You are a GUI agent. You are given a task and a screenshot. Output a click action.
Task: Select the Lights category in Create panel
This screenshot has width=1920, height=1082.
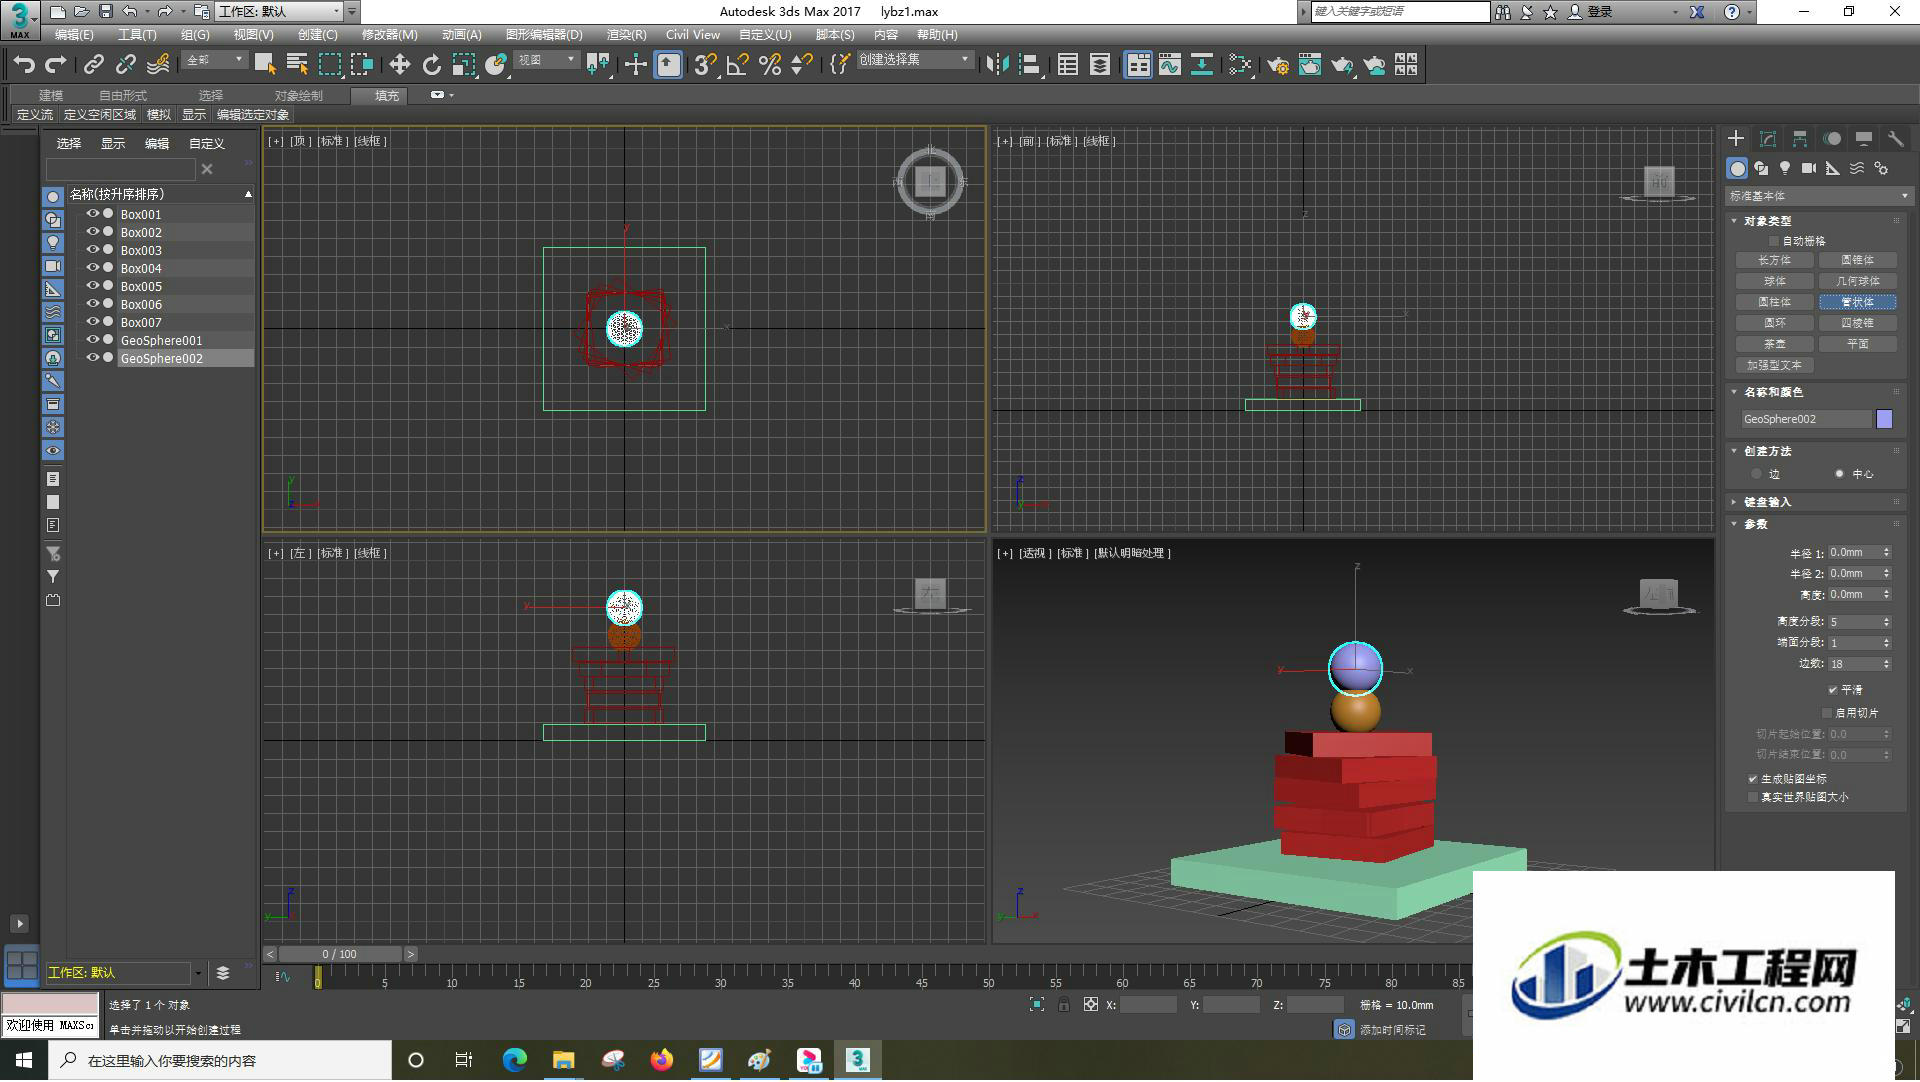[x=1785, y=168]
